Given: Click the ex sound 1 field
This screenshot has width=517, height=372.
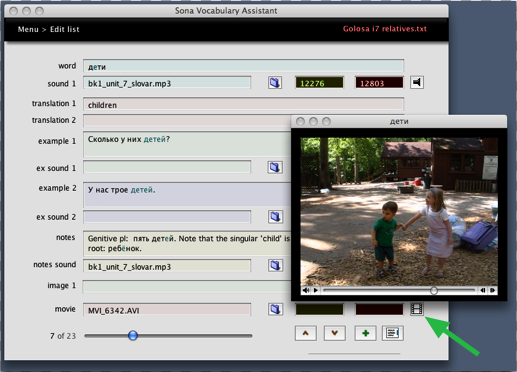Looking at the screenshot, I should pos(167,167).
